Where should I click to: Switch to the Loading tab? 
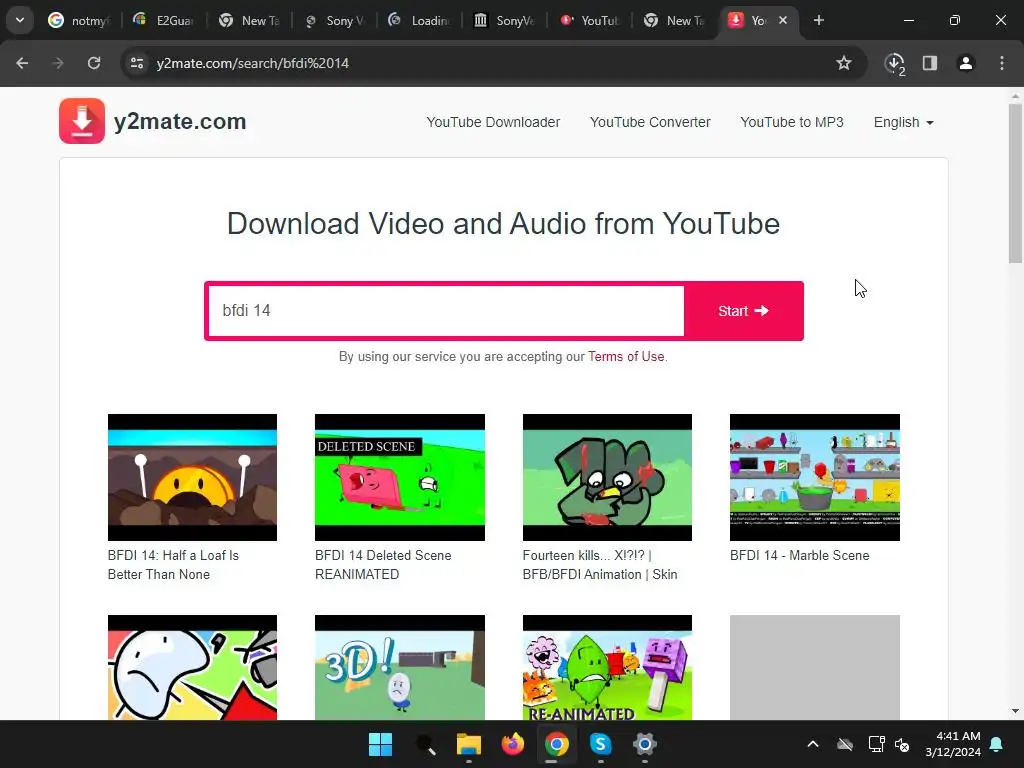click(419, 20)
